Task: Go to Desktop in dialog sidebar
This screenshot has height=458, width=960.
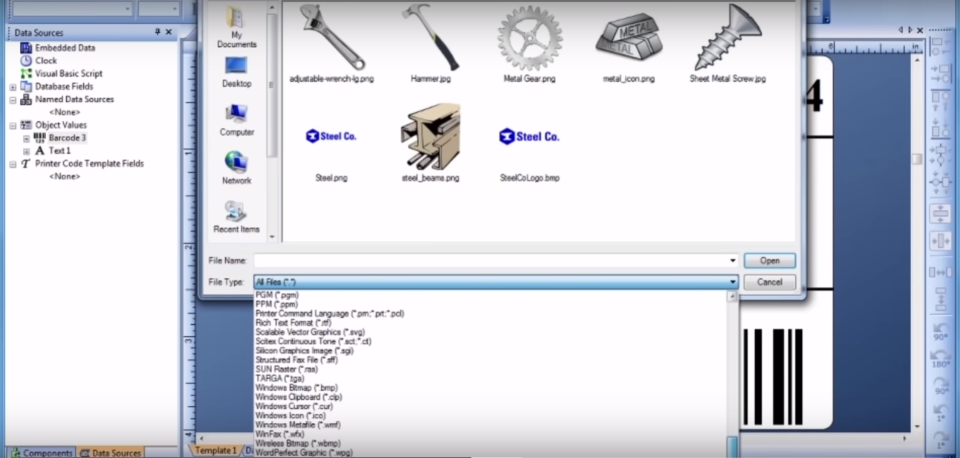Action: pos(236,72)
